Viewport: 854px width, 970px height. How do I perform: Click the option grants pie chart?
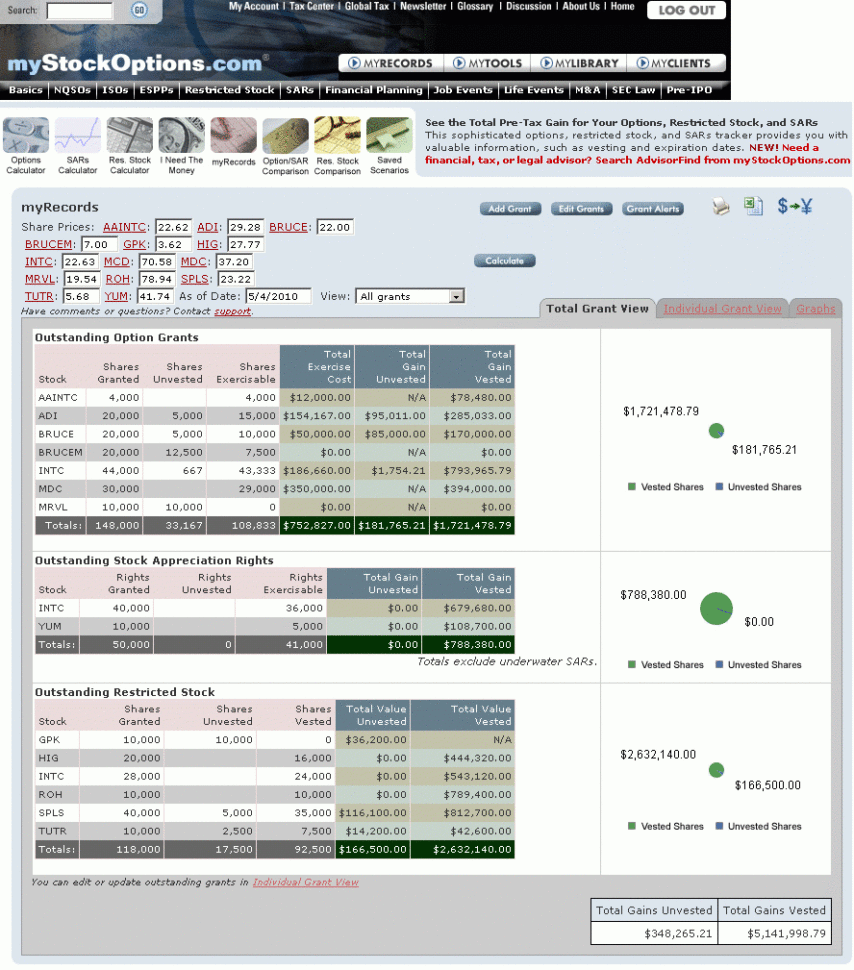point(716,431)
